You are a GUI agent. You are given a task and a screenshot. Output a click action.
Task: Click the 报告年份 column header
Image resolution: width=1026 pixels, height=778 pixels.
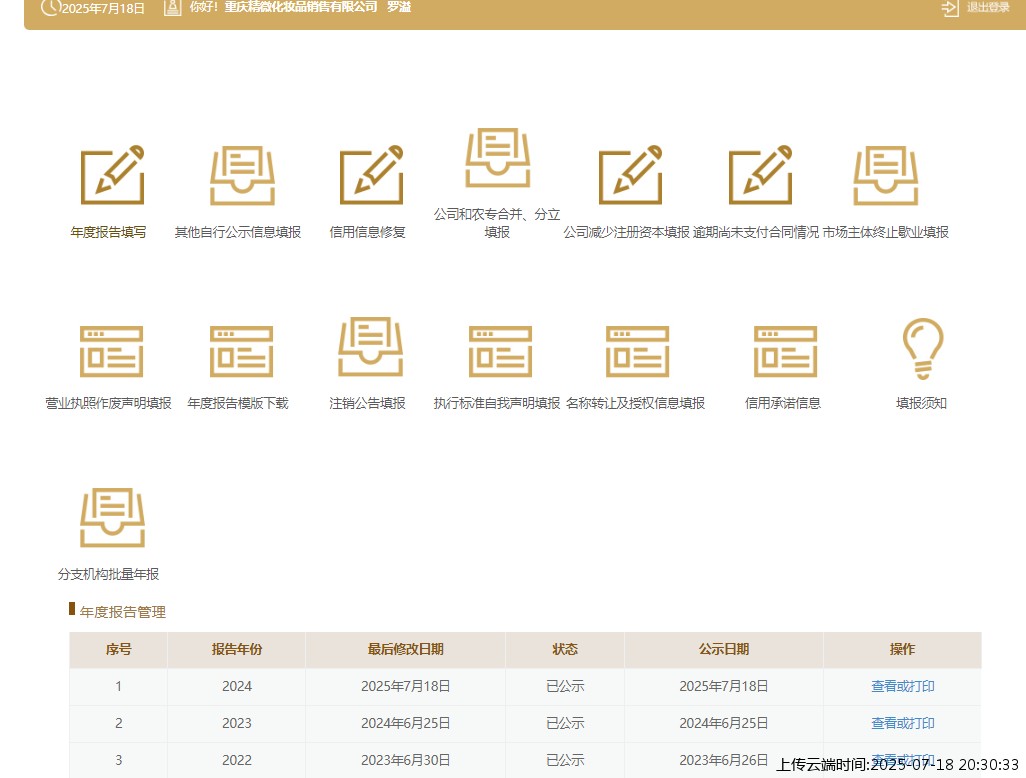pos(237,649)
